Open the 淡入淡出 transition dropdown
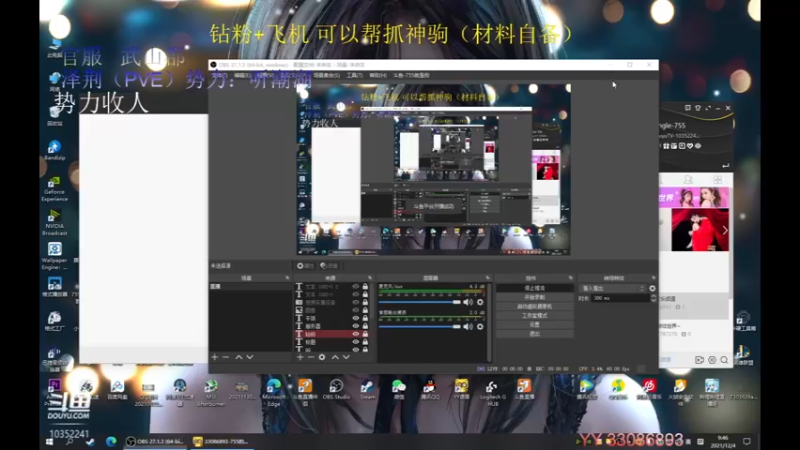 pos(613,288)
